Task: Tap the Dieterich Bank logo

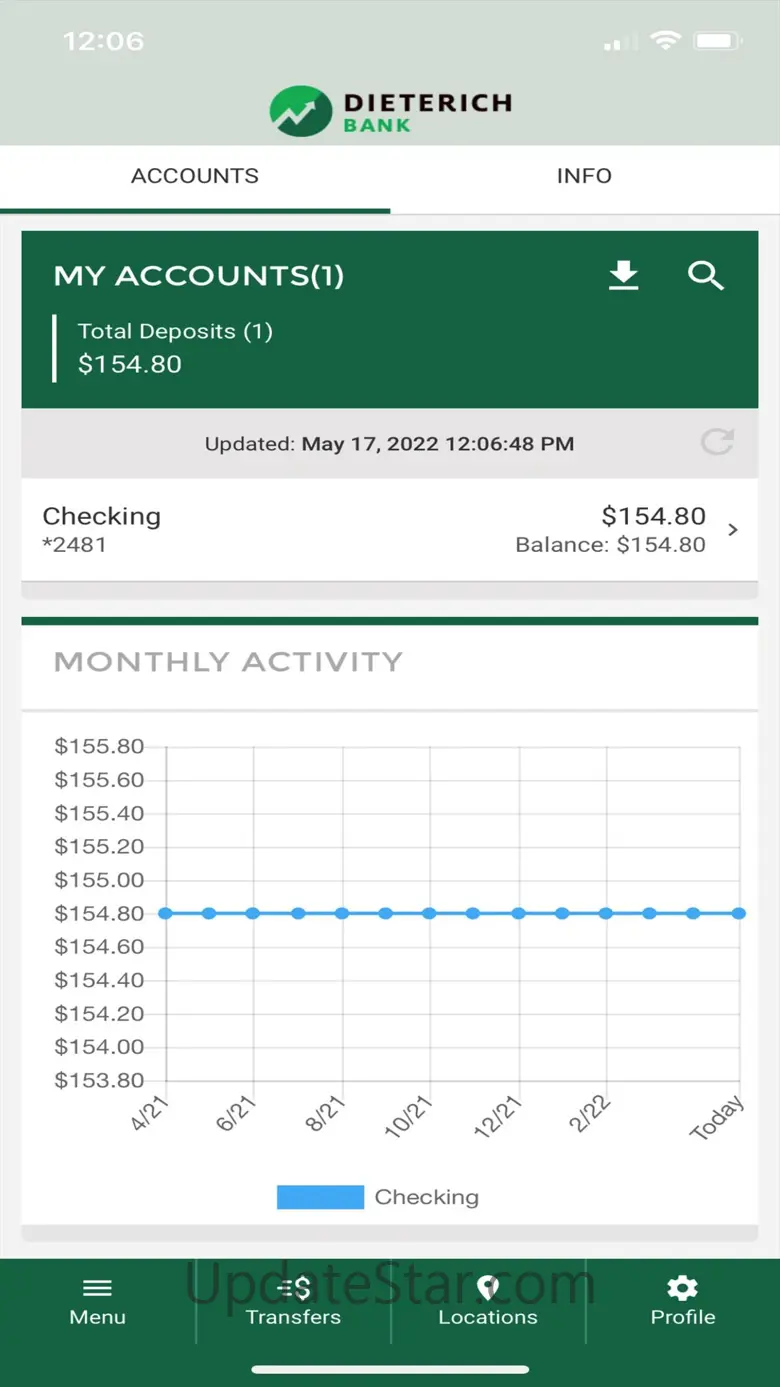Action: click(390, 111)
